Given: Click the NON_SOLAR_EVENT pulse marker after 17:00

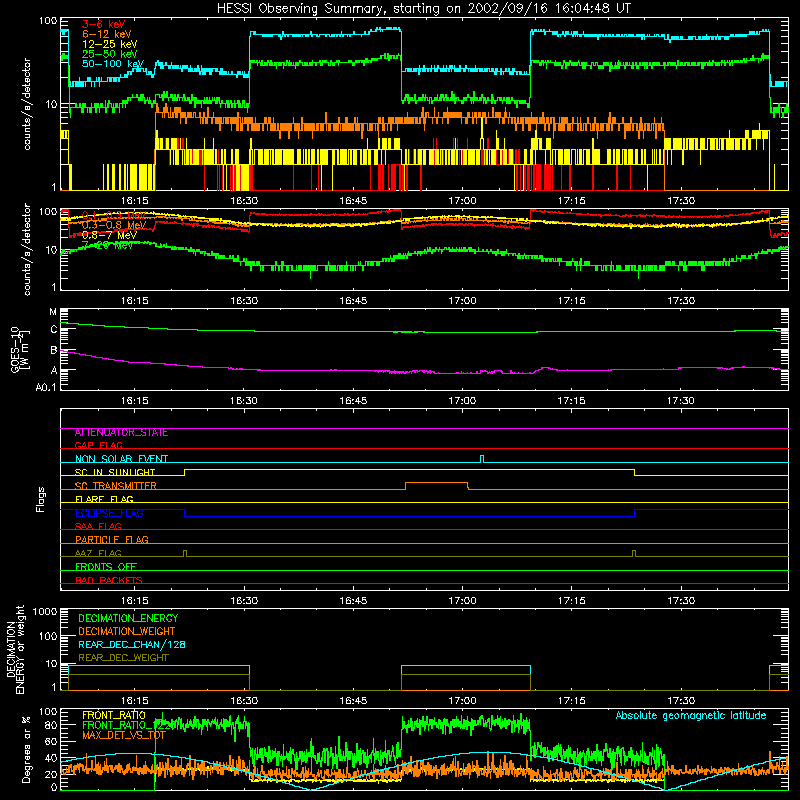Looking at the screenshot, I should pyautogui.click(x=482, y=459).
